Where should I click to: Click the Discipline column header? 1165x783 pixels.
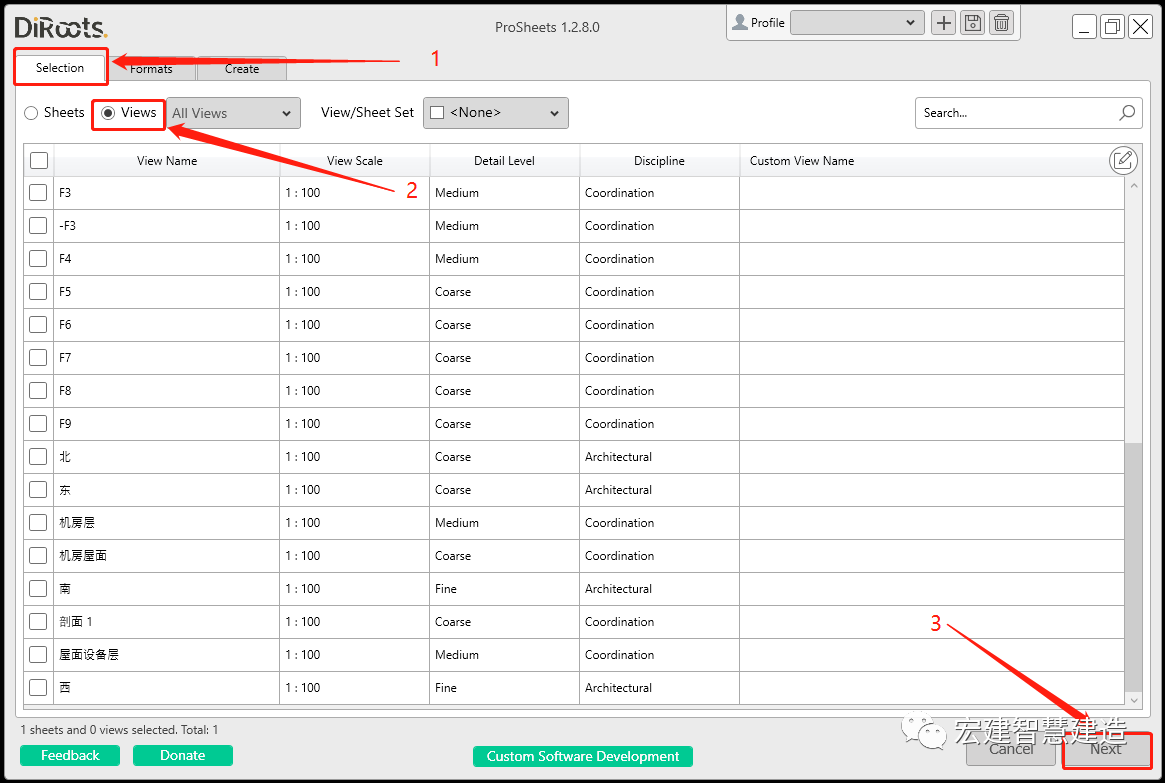click(x=659, y=160)
